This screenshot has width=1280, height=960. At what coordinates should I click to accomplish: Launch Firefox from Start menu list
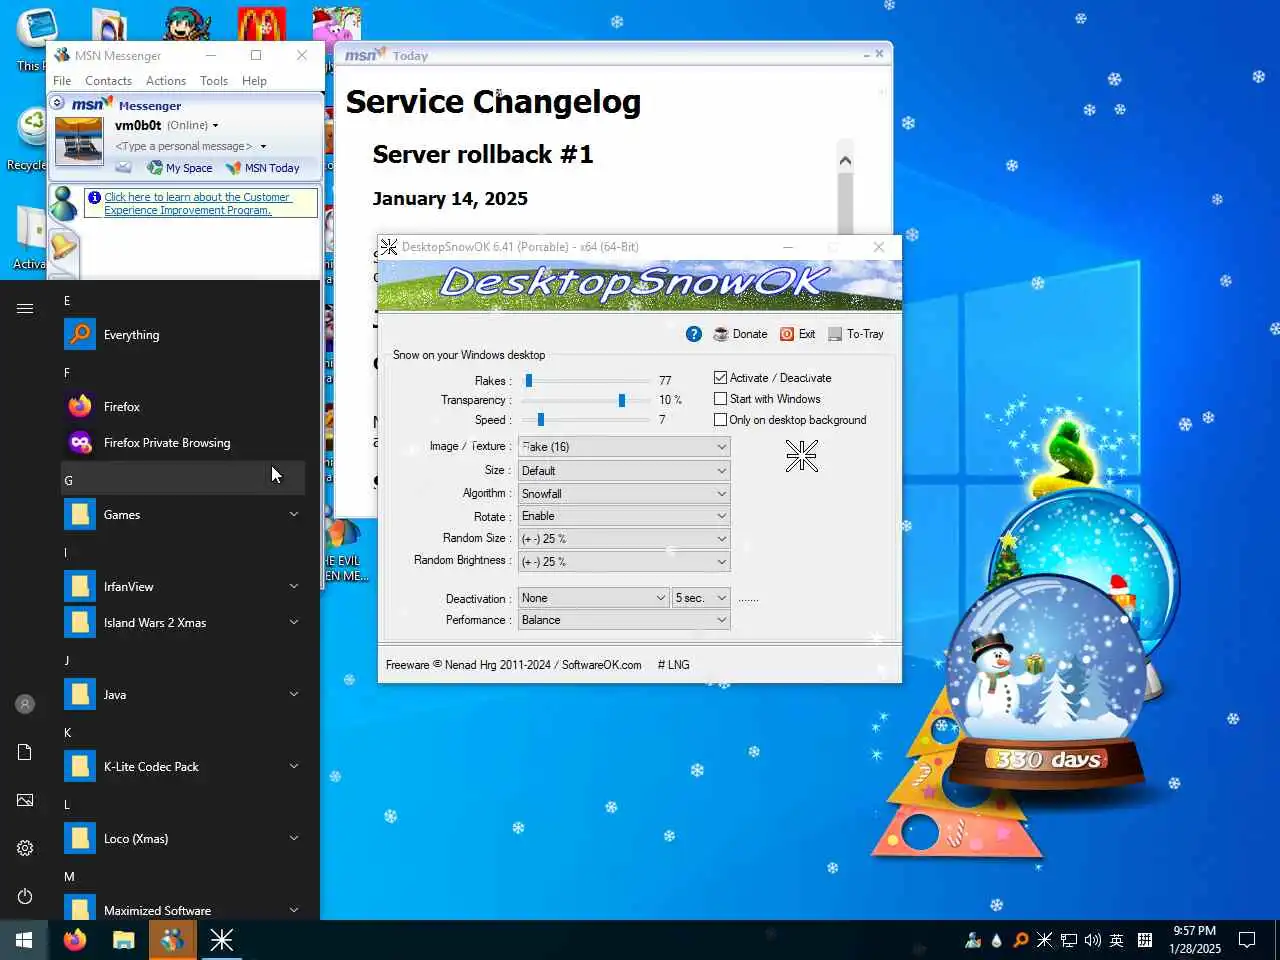tap(183, 407)
